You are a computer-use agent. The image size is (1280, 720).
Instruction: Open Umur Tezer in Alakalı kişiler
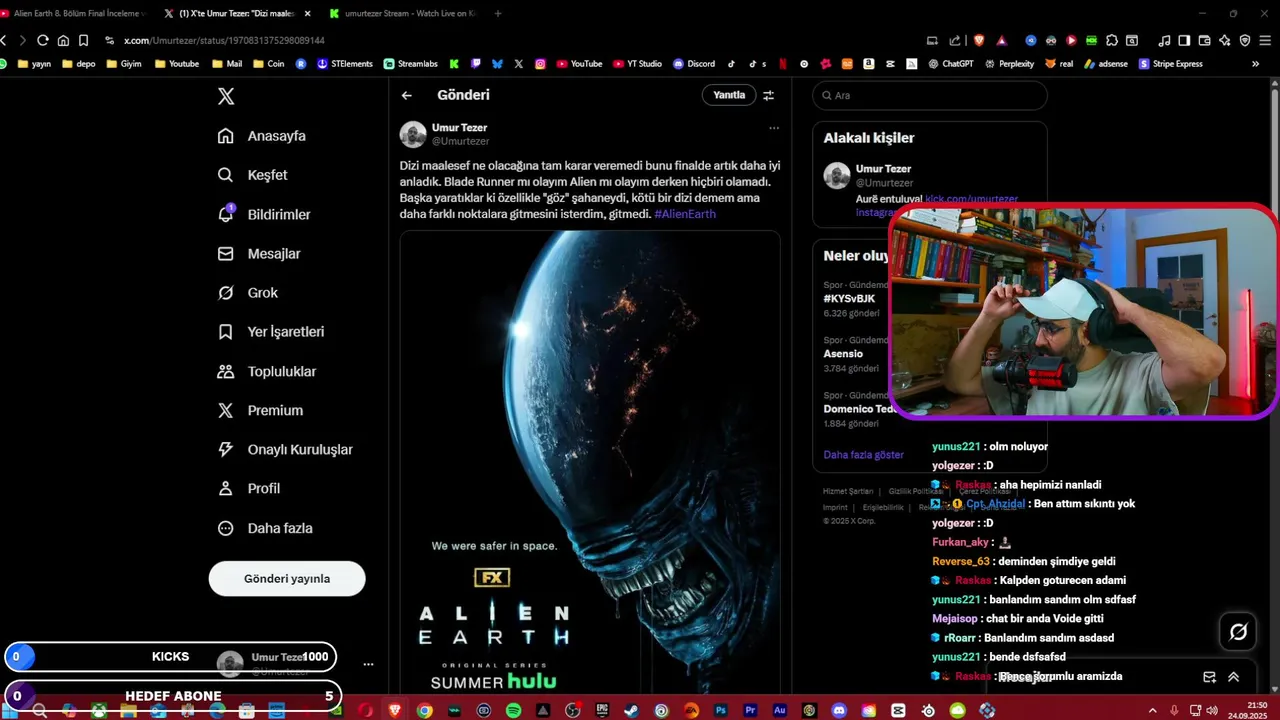click(x=883, y=169)
